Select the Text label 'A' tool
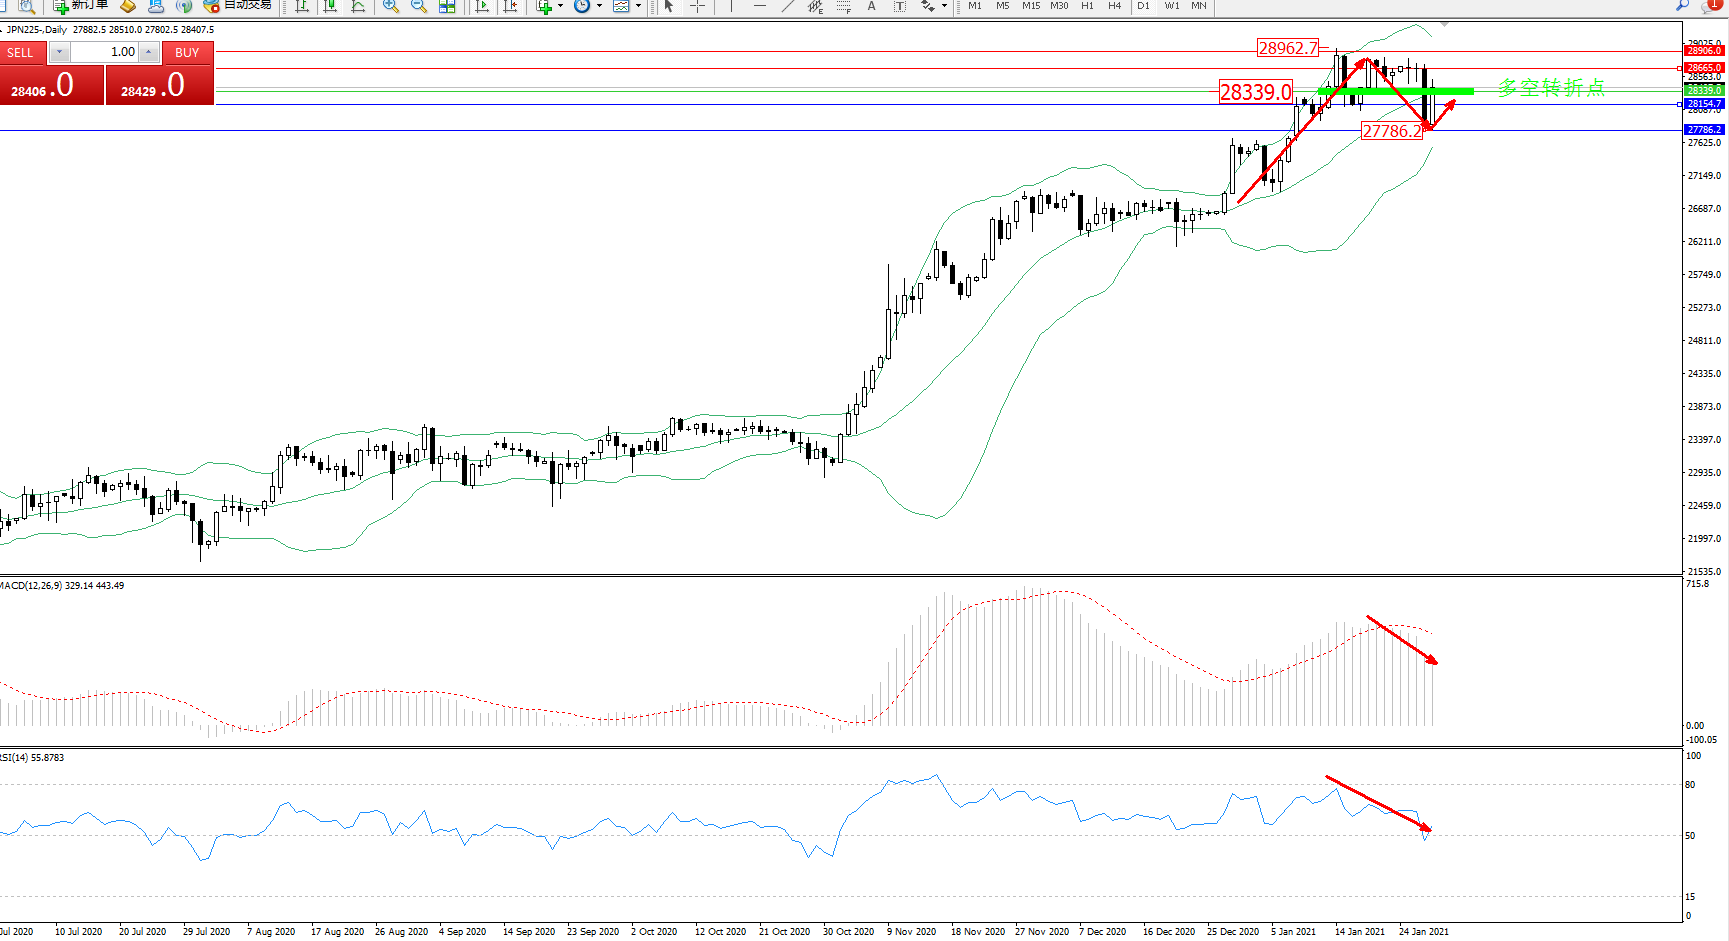 [871, 6]
